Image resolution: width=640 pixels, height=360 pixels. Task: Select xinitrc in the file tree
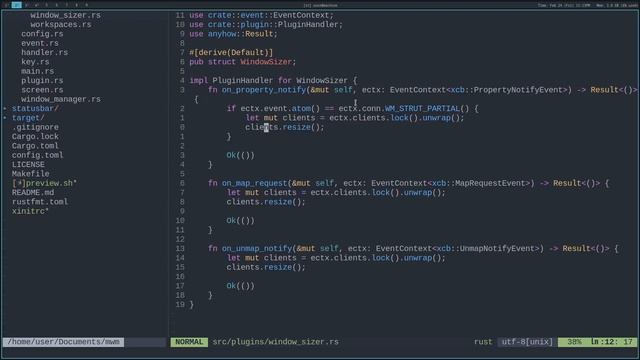(30, 211)
